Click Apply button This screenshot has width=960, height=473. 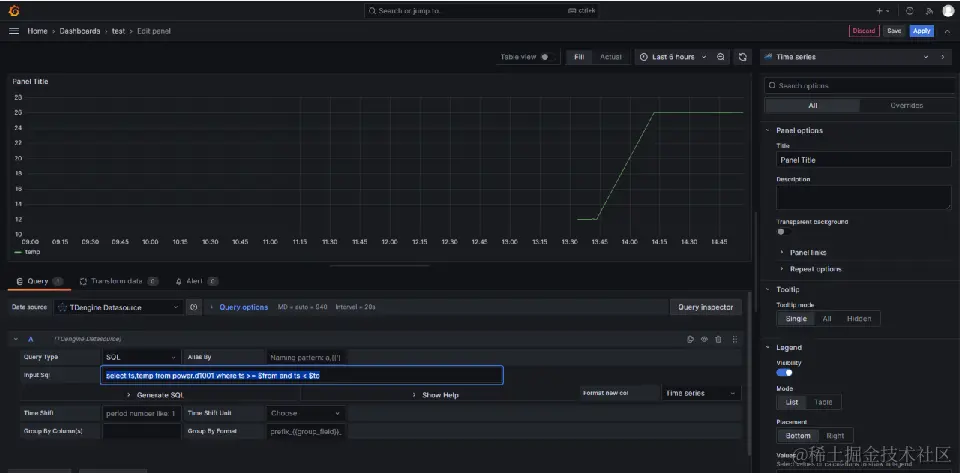[x=921, y=31]
